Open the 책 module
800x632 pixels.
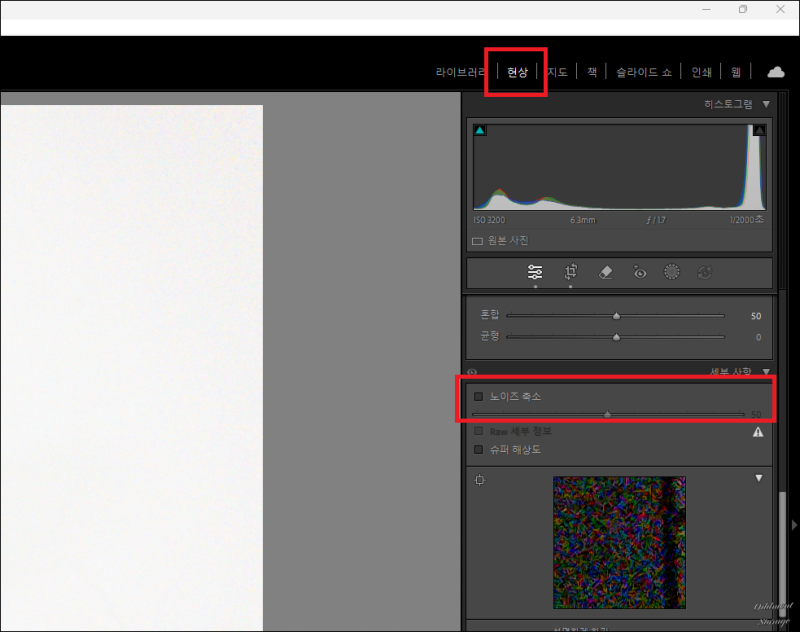click(592, 72)
